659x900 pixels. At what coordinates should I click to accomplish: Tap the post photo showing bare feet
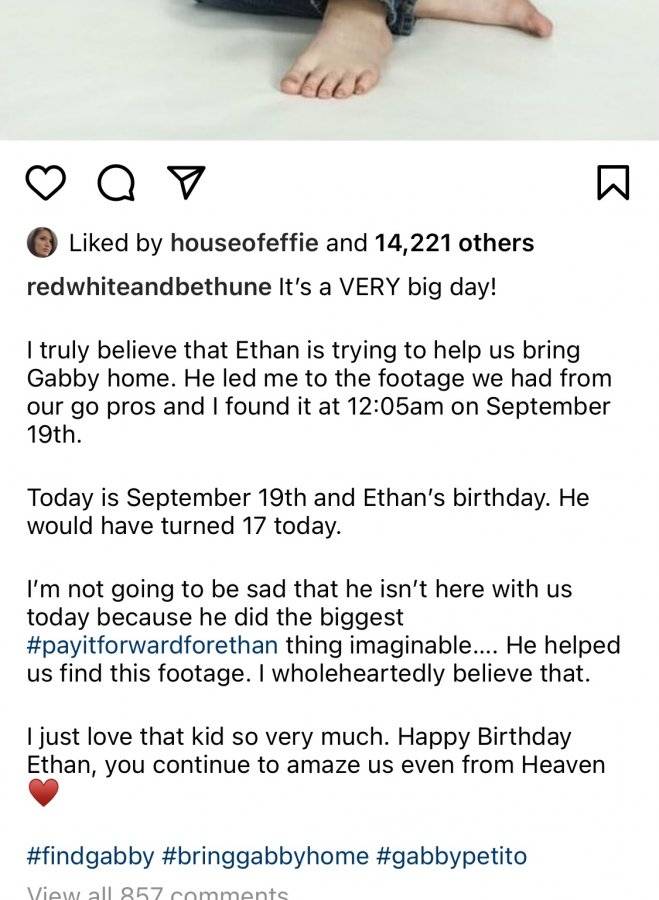(x=330, y=69)
